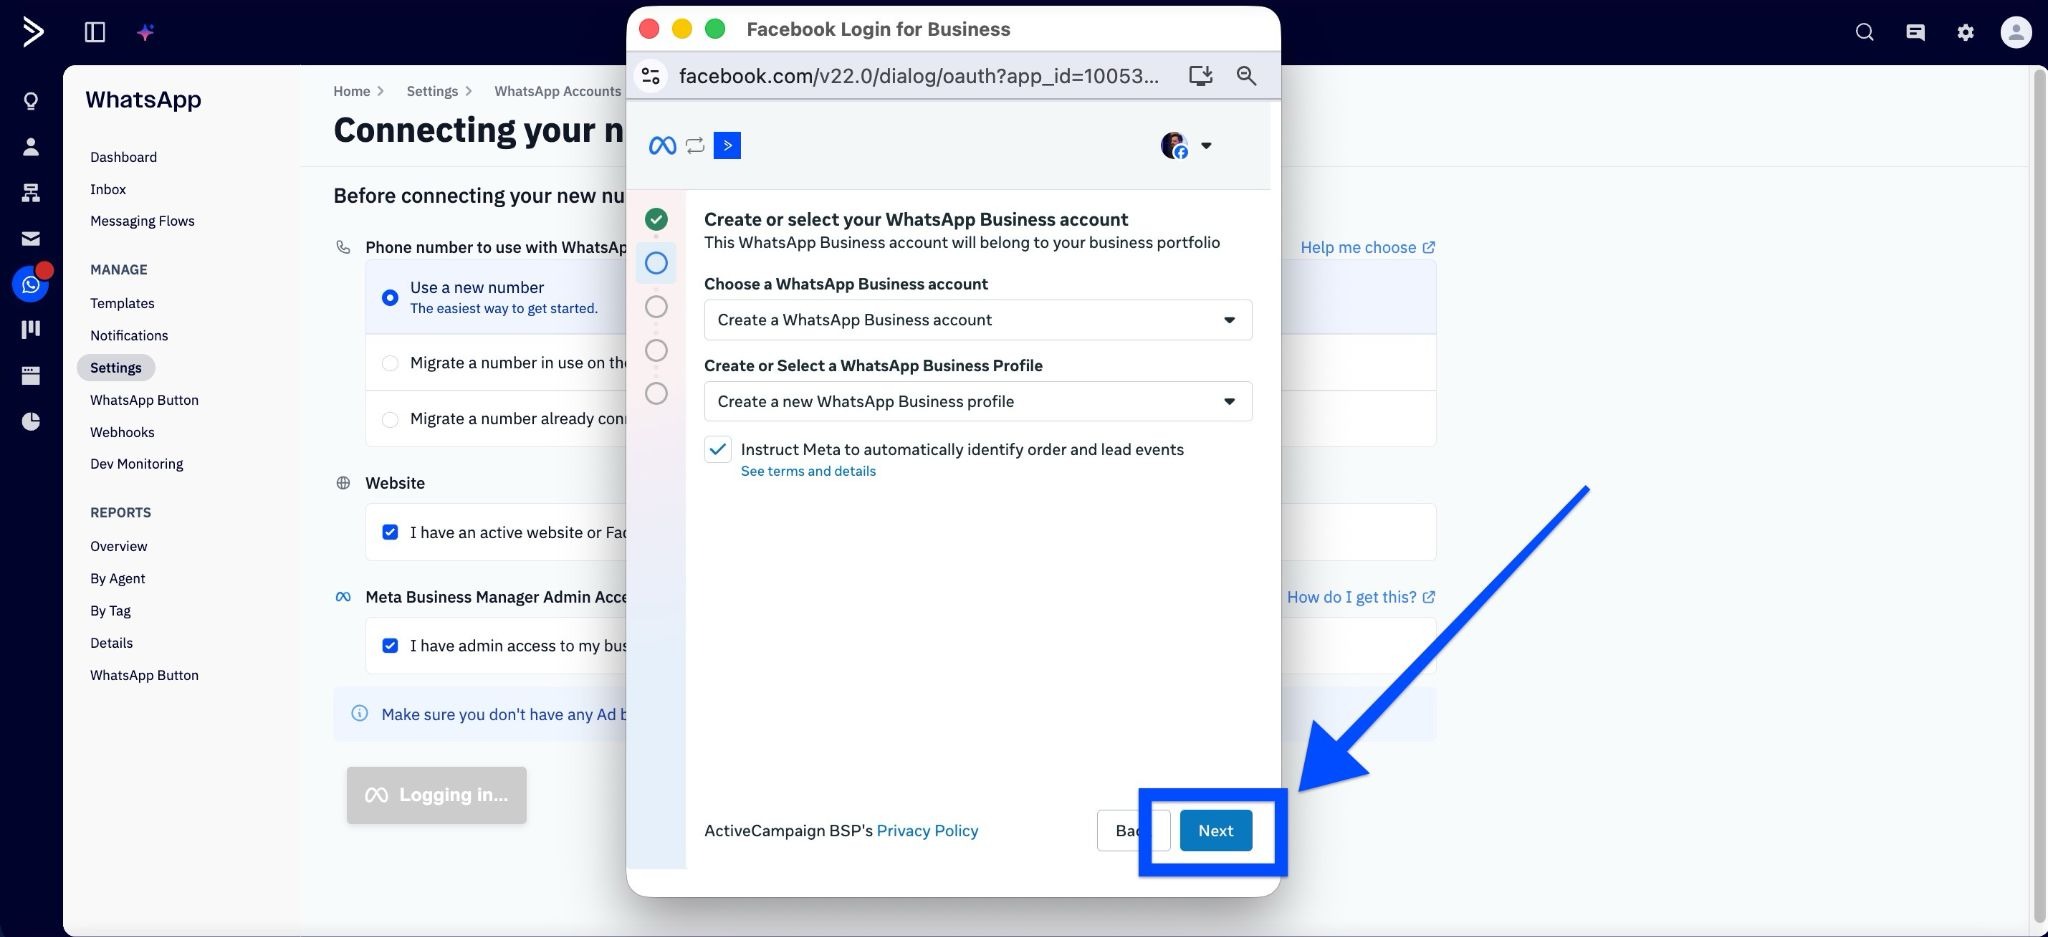The width and height of the screenshot is (2048, 937).
Task: Click the search magnifier in top bar
Action: (1864, 32)
